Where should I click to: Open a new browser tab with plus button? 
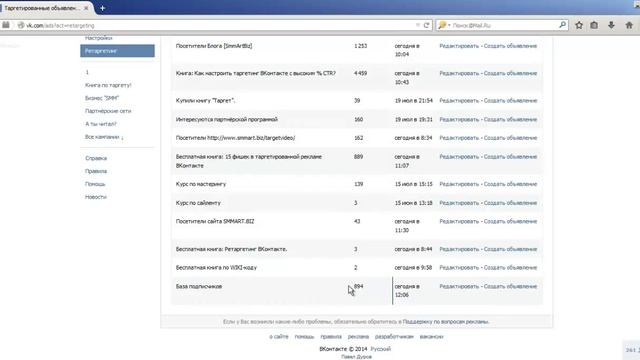pos(102,8)
